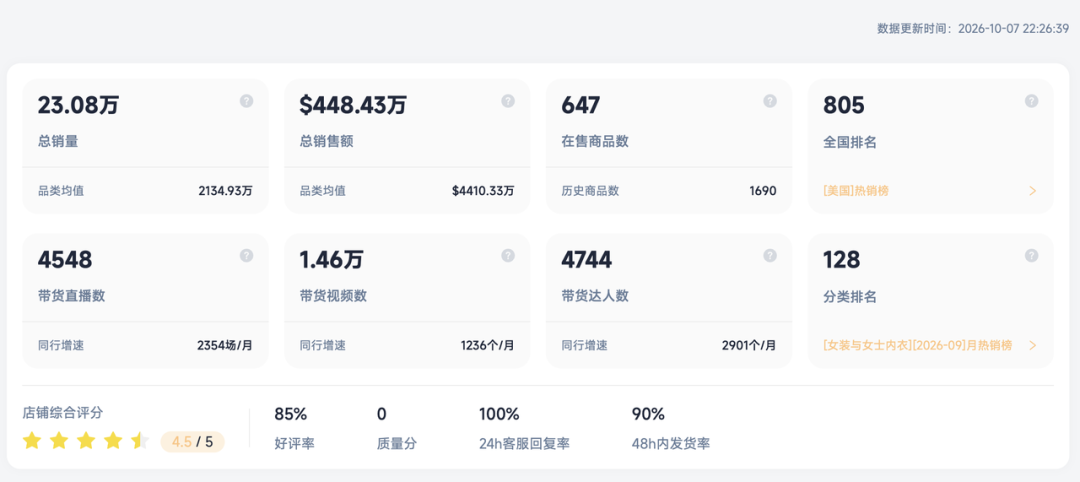Click the 647 在售商品数 value

point(581,105)
